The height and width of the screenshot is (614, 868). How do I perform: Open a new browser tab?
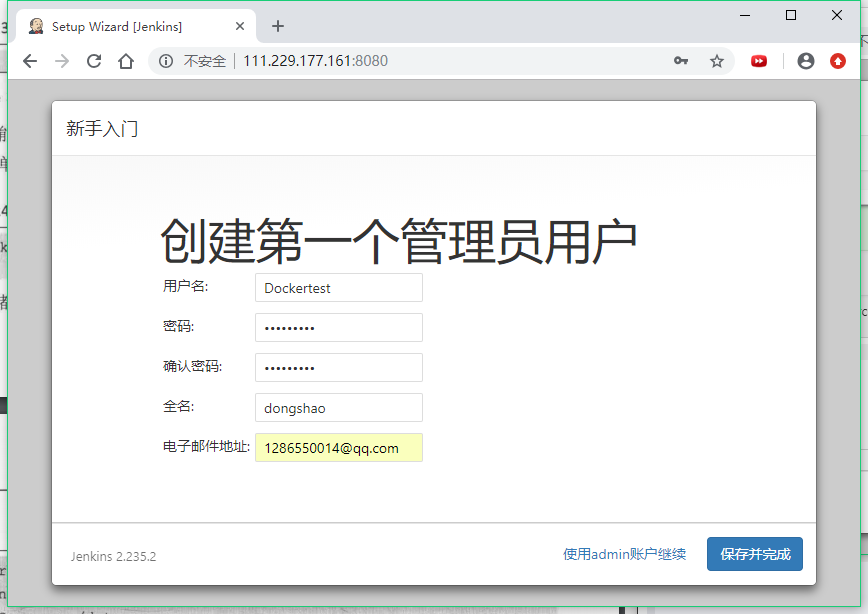278,26
